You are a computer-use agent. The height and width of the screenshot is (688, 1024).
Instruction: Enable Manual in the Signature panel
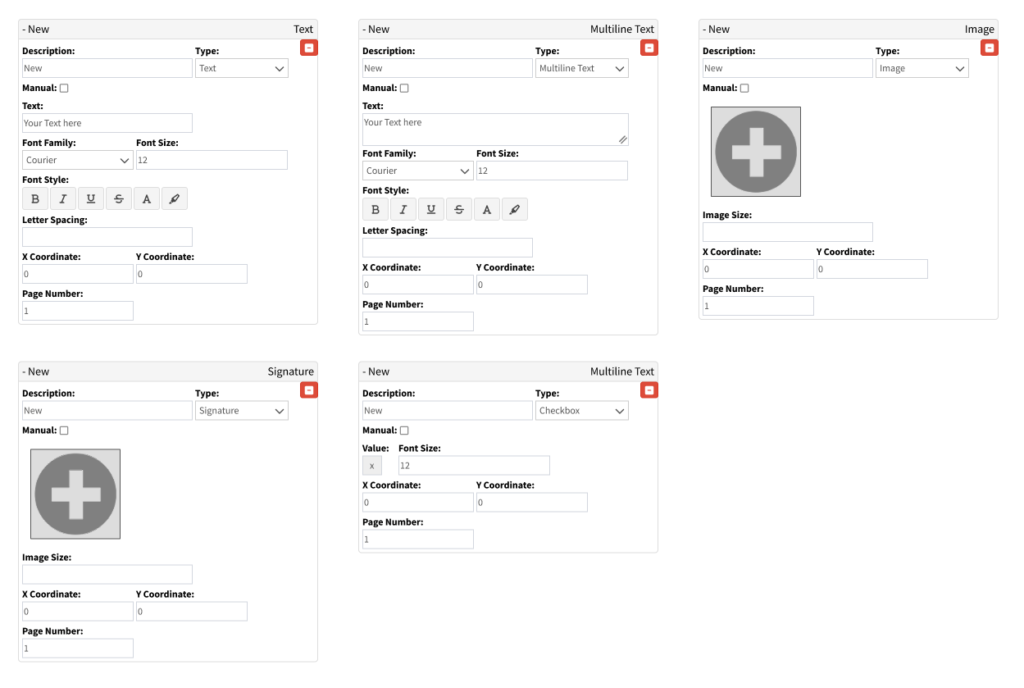coord(64,431)
